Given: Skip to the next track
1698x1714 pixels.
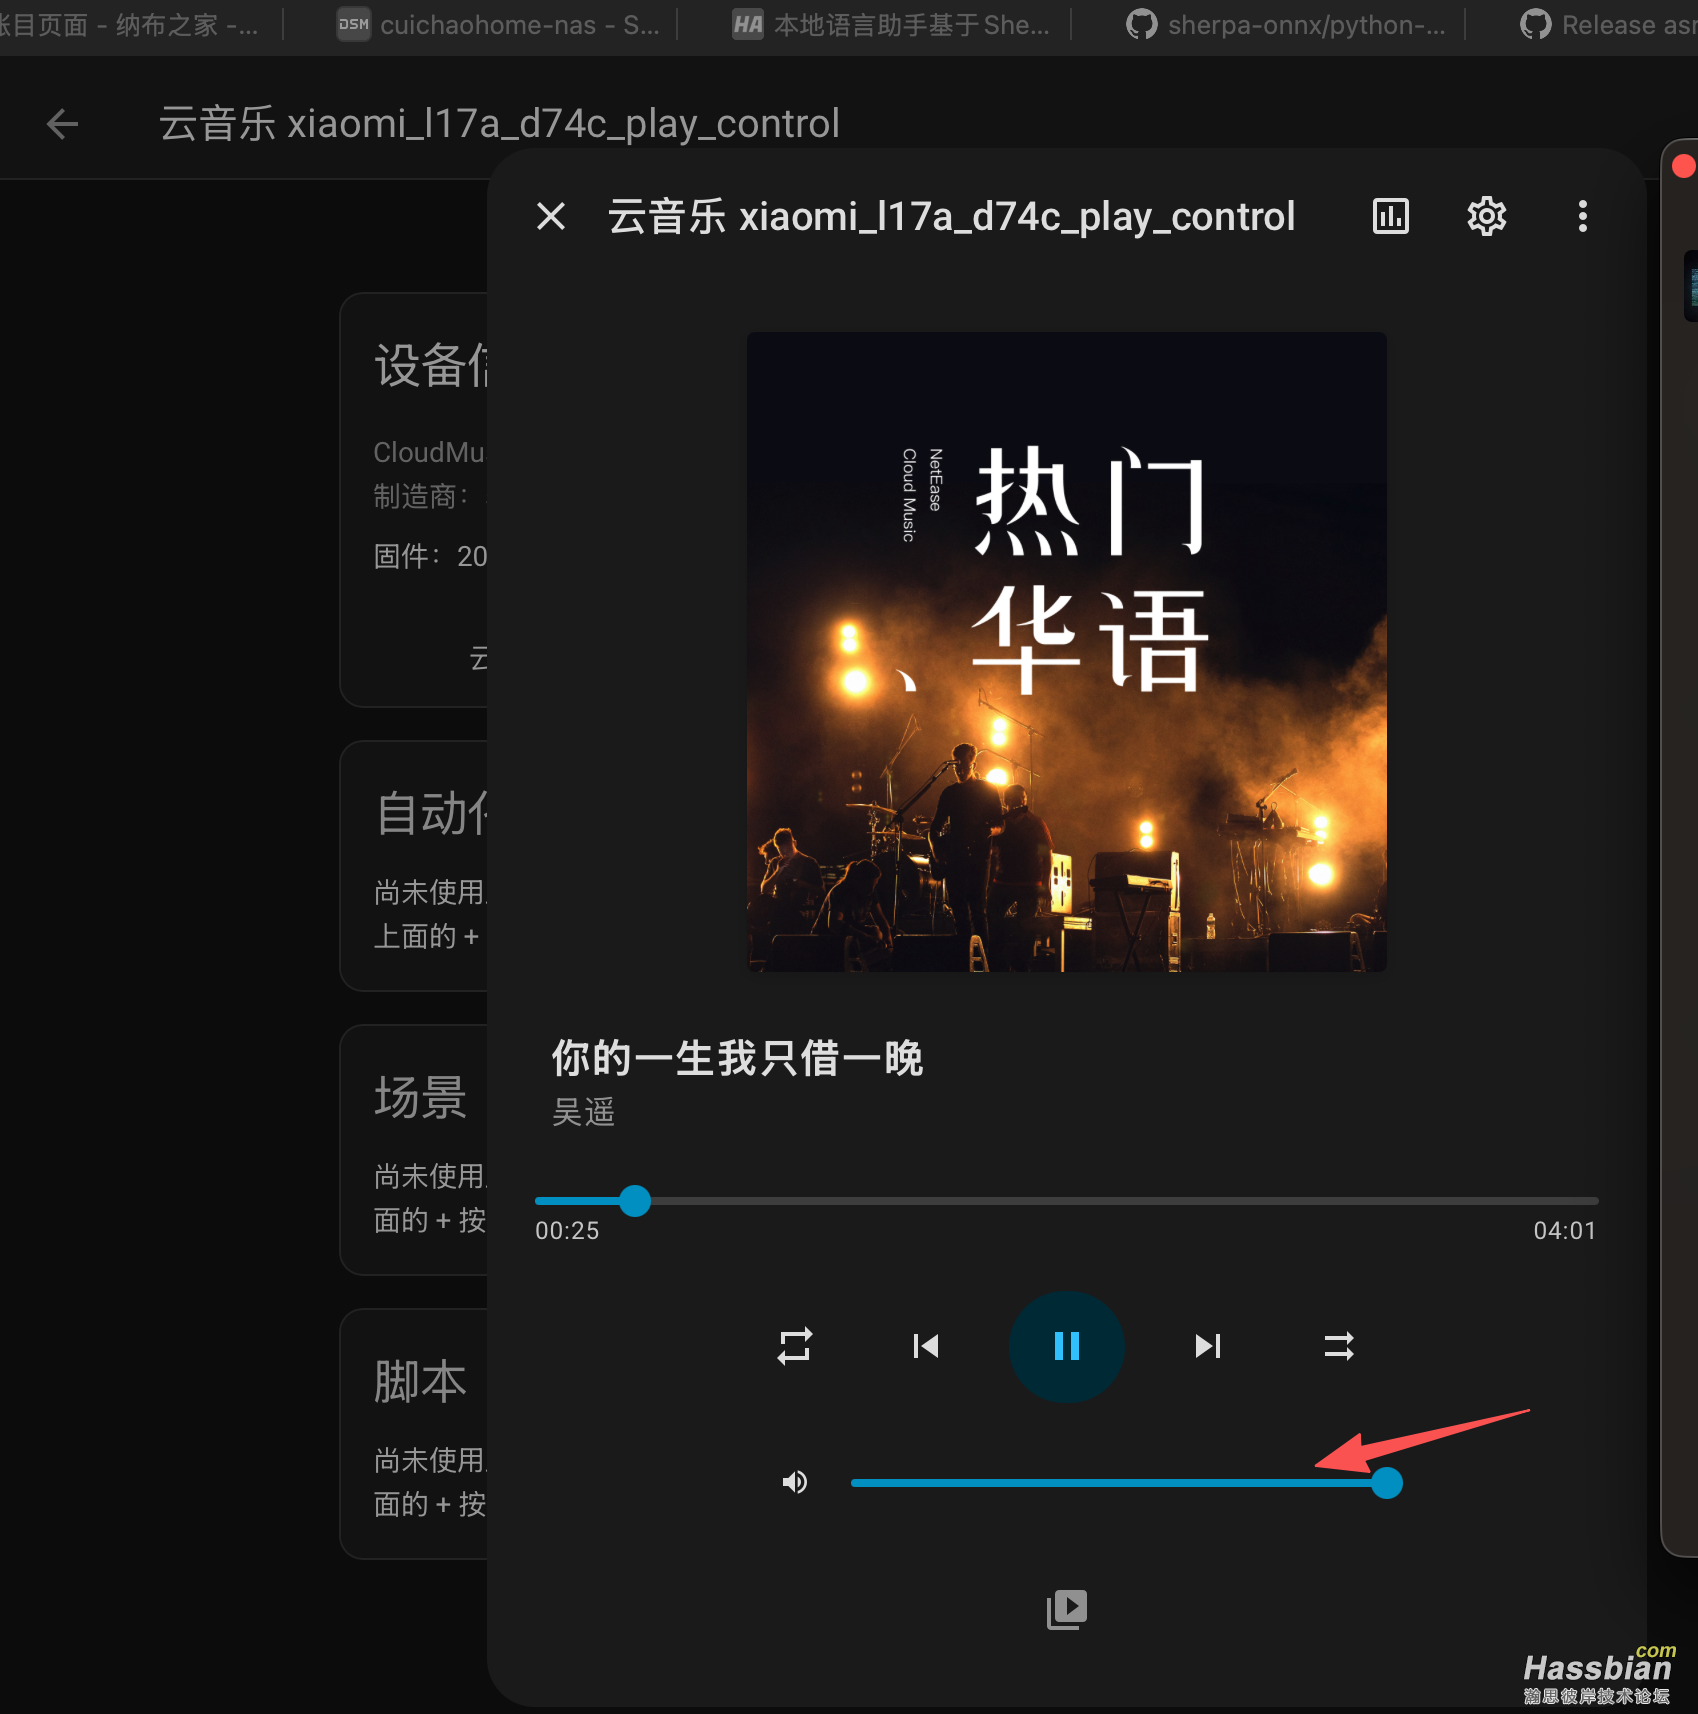Looking at the screenshot, I should coord(1207,1346).
